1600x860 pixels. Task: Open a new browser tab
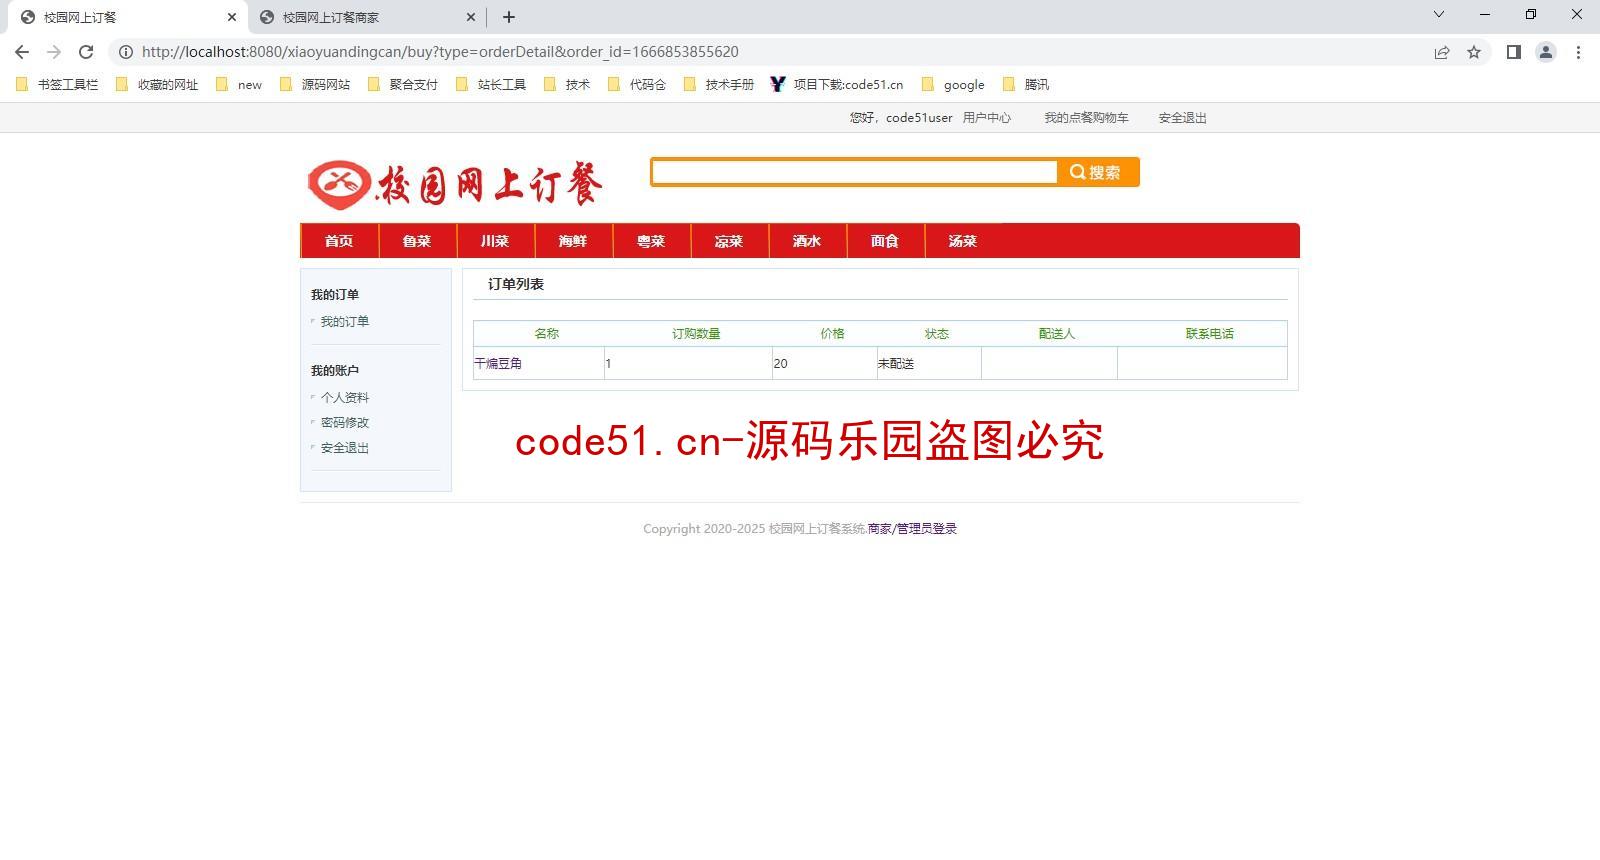point(508,17)
